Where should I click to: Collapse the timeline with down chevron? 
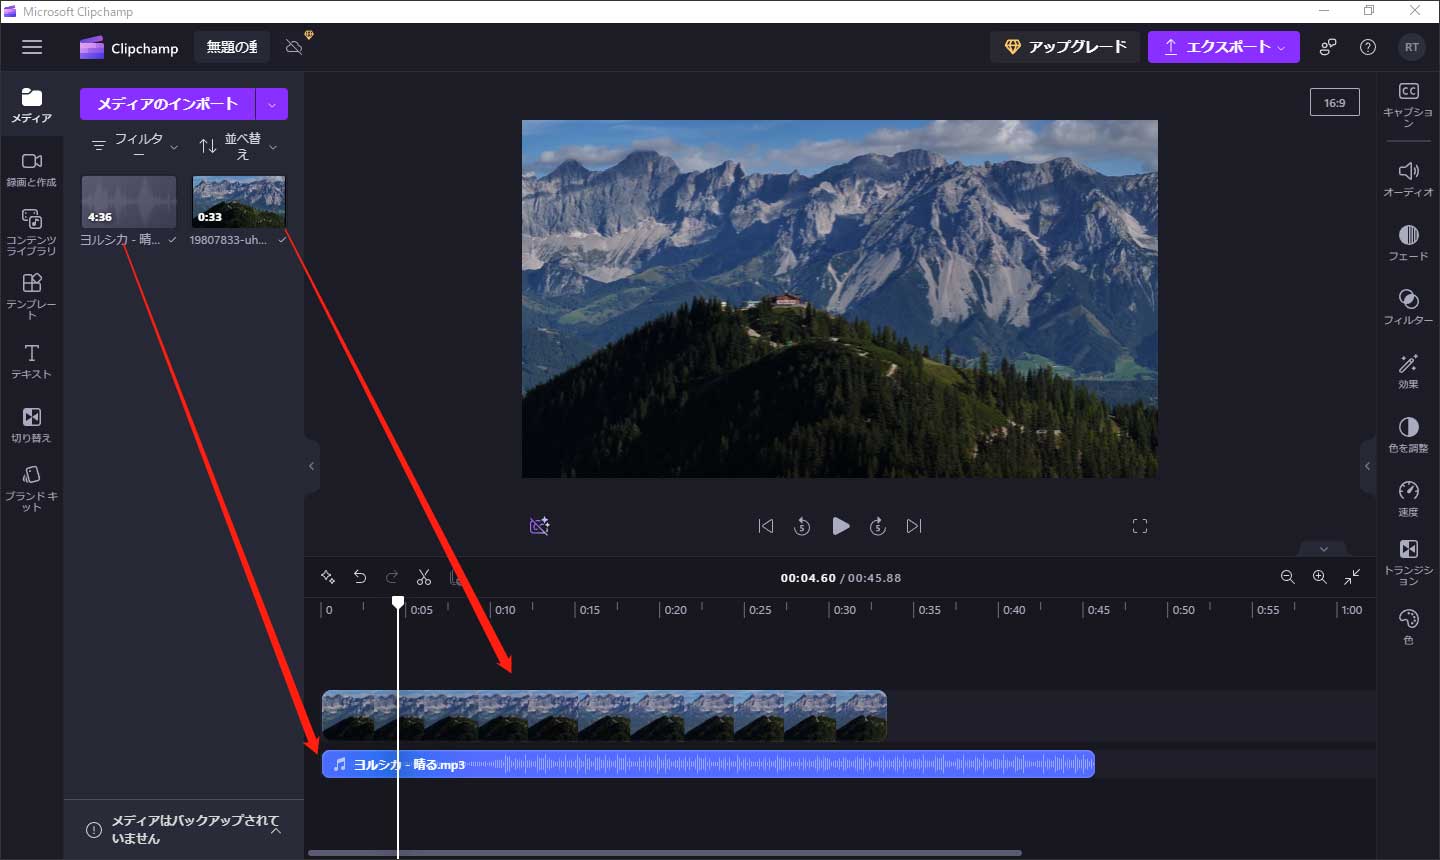[x=1324, y=548]
